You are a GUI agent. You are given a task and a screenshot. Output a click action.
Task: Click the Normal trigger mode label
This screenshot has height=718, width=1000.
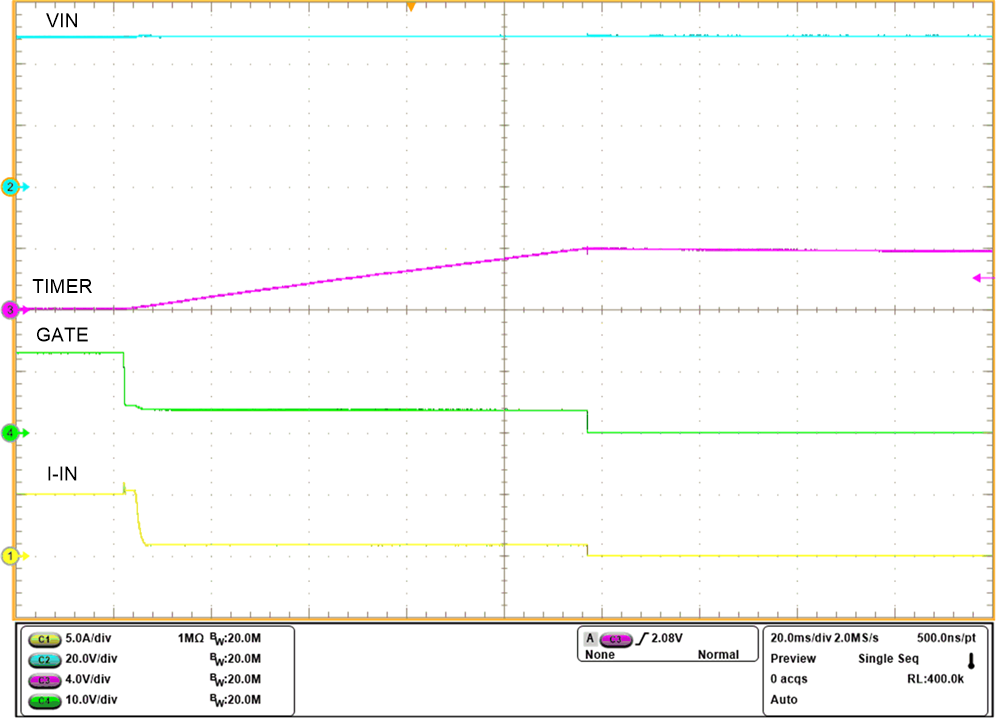[x=718, y=655]
